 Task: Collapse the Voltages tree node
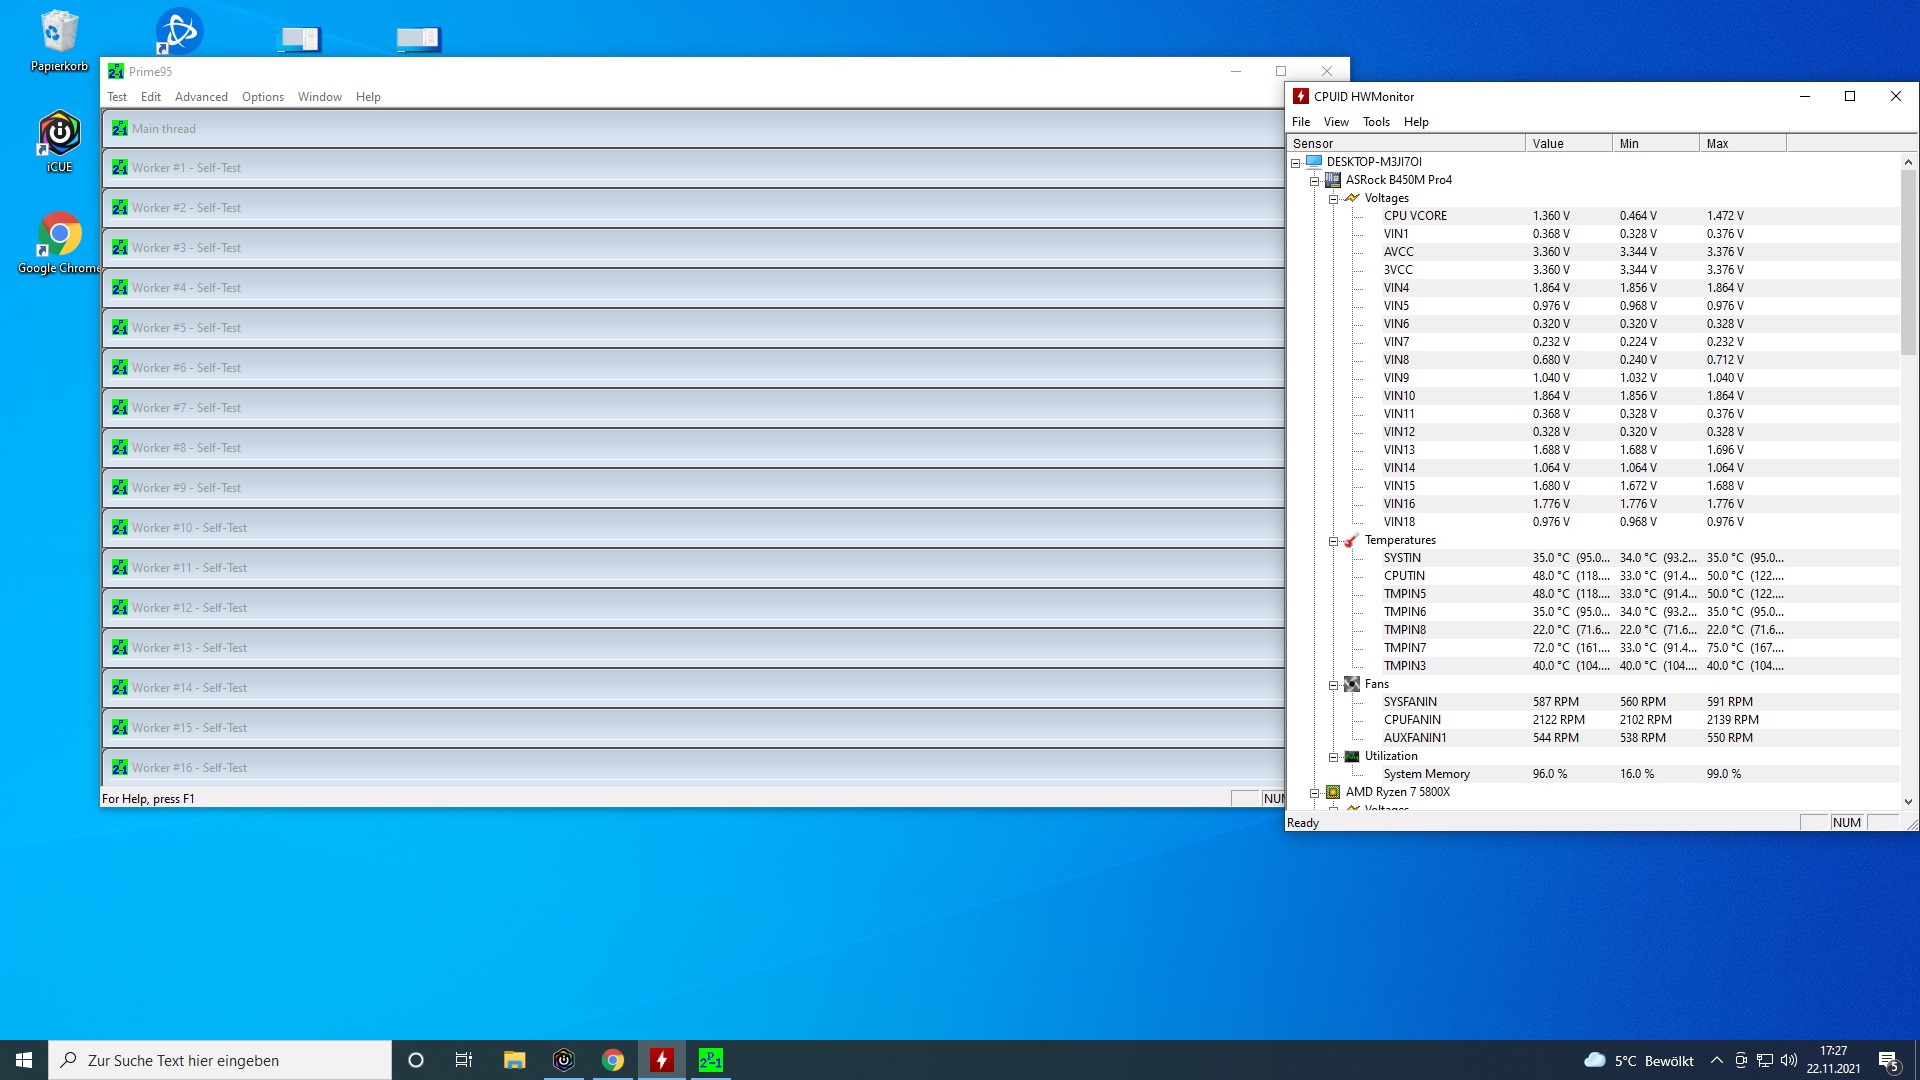coord(1333,199)
